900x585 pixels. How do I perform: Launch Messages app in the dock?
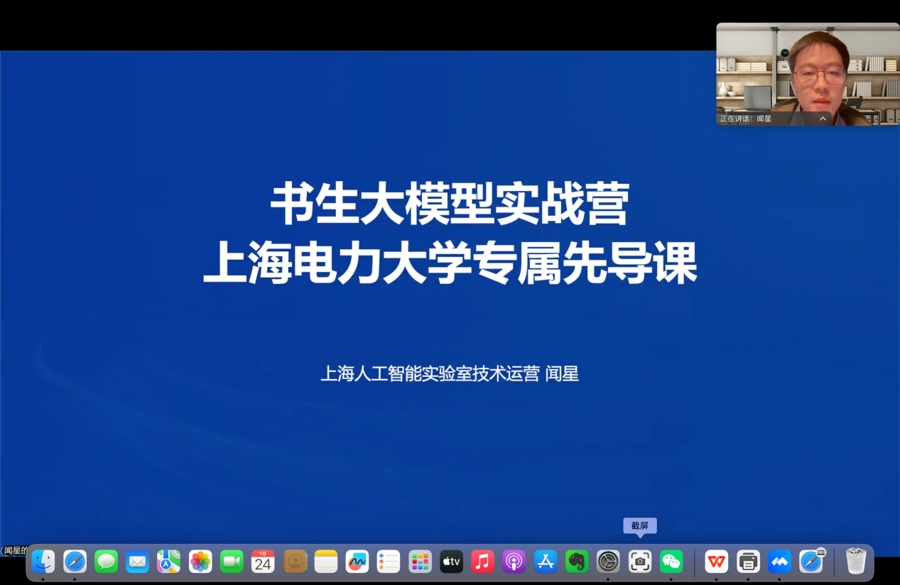[106, 562]
